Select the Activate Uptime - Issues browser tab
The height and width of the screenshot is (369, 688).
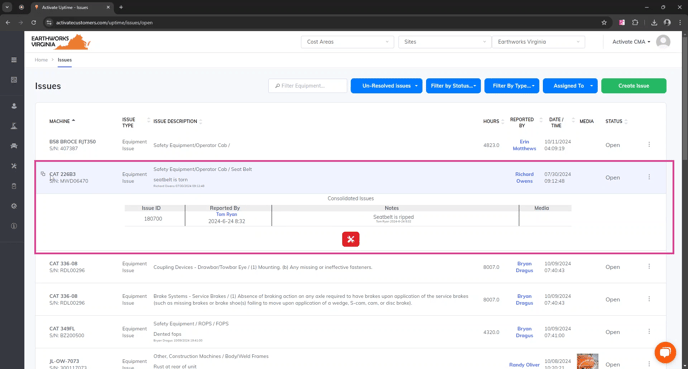click(72, 7)
